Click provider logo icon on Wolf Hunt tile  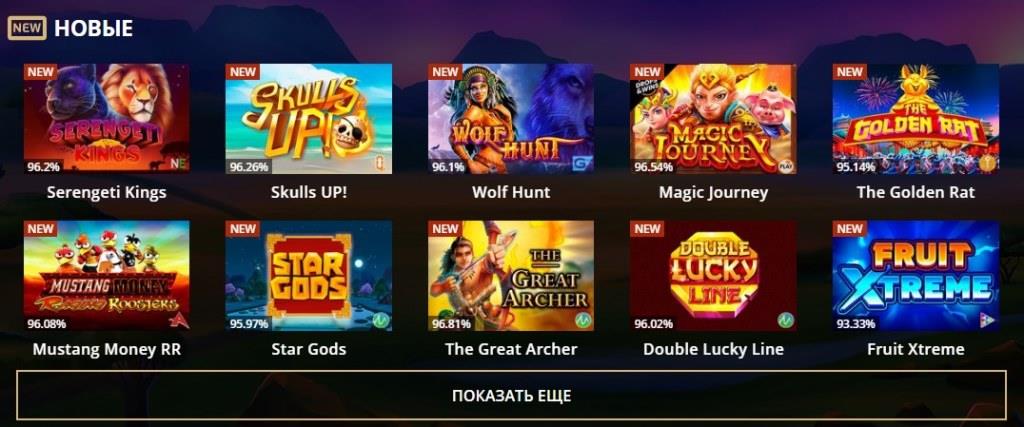tap(582, 163)
